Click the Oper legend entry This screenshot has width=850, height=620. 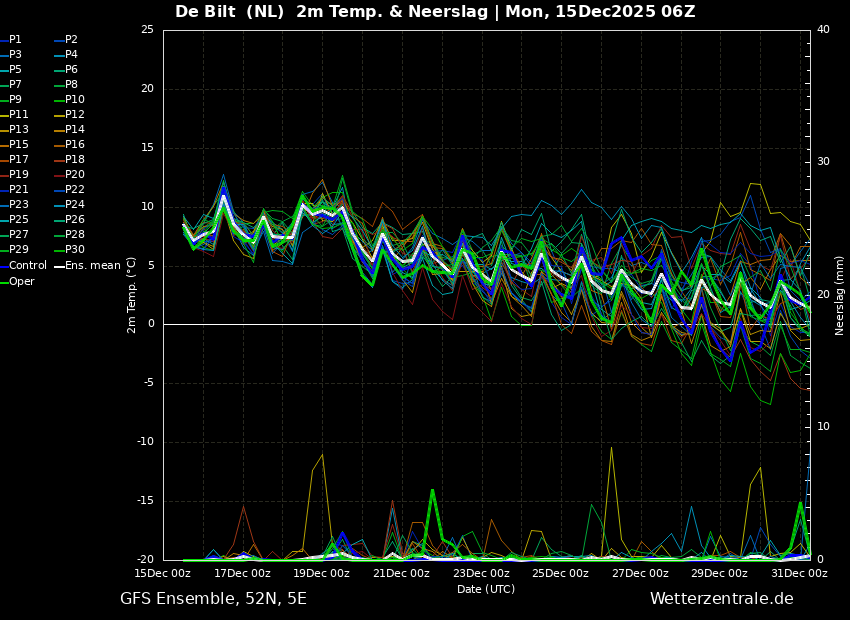(22, 282)
